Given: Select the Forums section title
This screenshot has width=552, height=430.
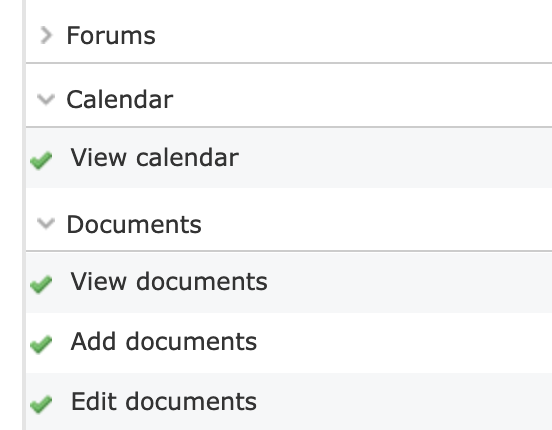Looking at the screenshot, I should coord(111,36).
